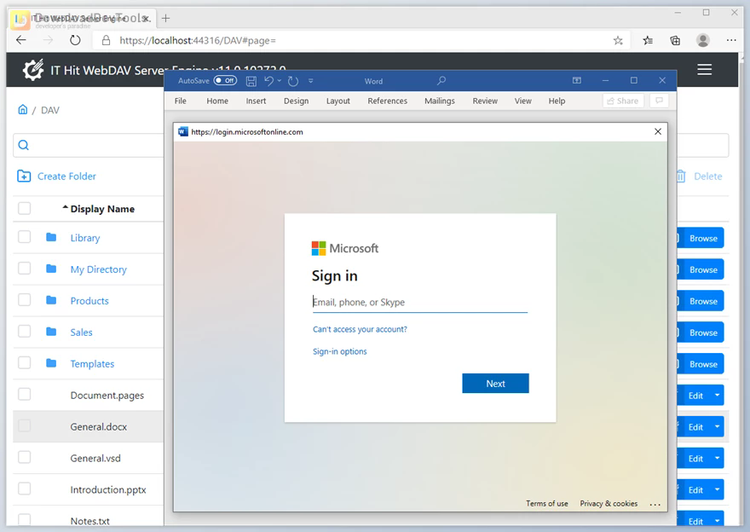Check the General.vsd checkbox
The height and width of the screenshot is (532, 750).
24,457
